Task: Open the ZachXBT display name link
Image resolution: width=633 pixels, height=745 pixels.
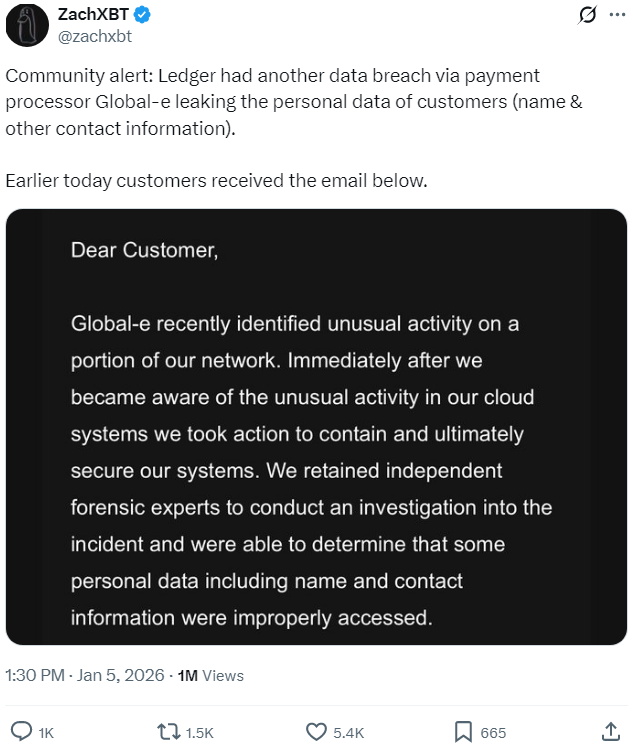Action: (x=96, y=16)
